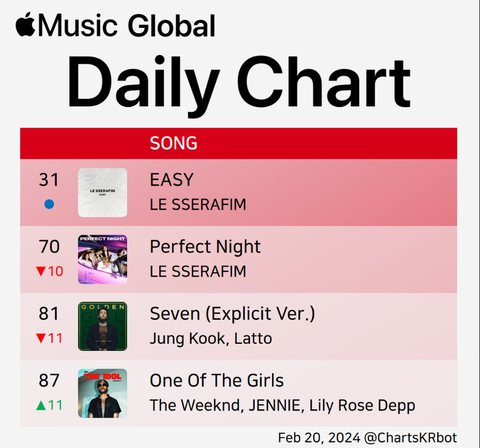This screenshot has width=480, height=448.
Task: Click the Daily Chart heading
Action: click(x=239, y=83)
